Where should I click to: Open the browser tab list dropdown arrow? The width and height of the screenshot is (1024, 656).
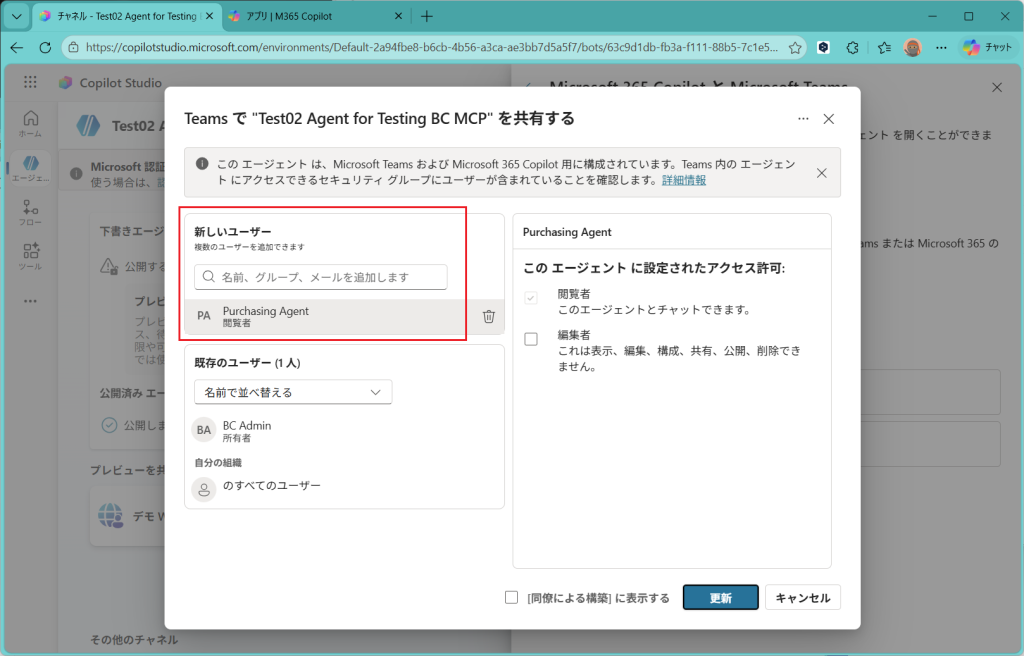coord(16,16)
